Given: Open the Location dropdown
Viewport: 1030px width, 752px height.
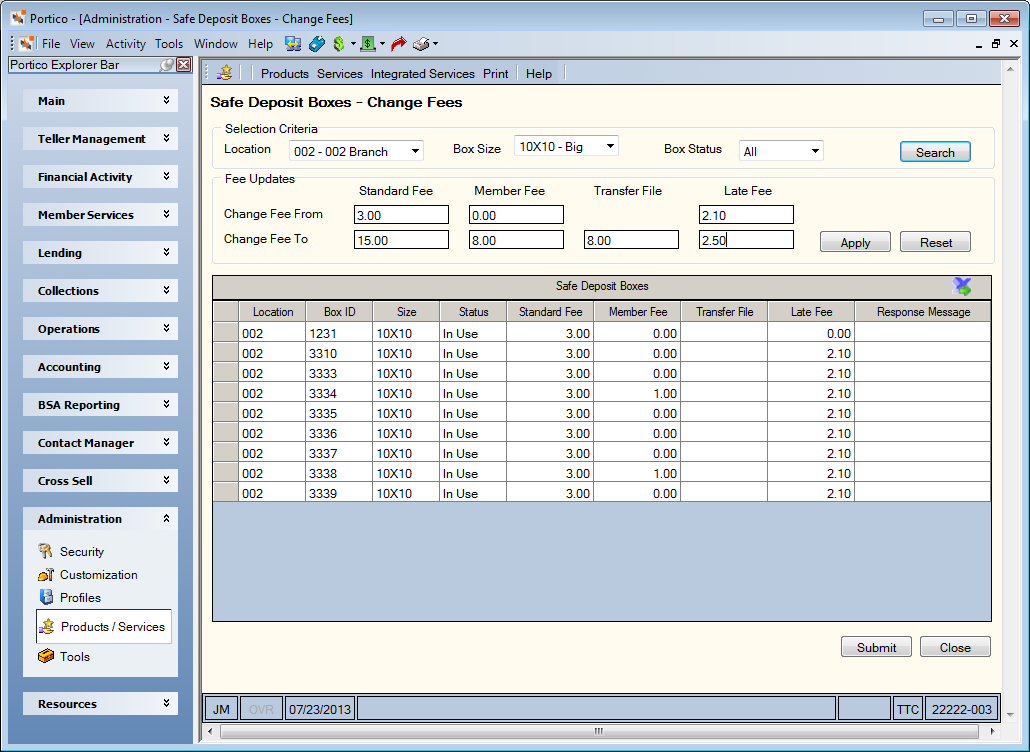Looking at the screenshot, I should [356, 151].
